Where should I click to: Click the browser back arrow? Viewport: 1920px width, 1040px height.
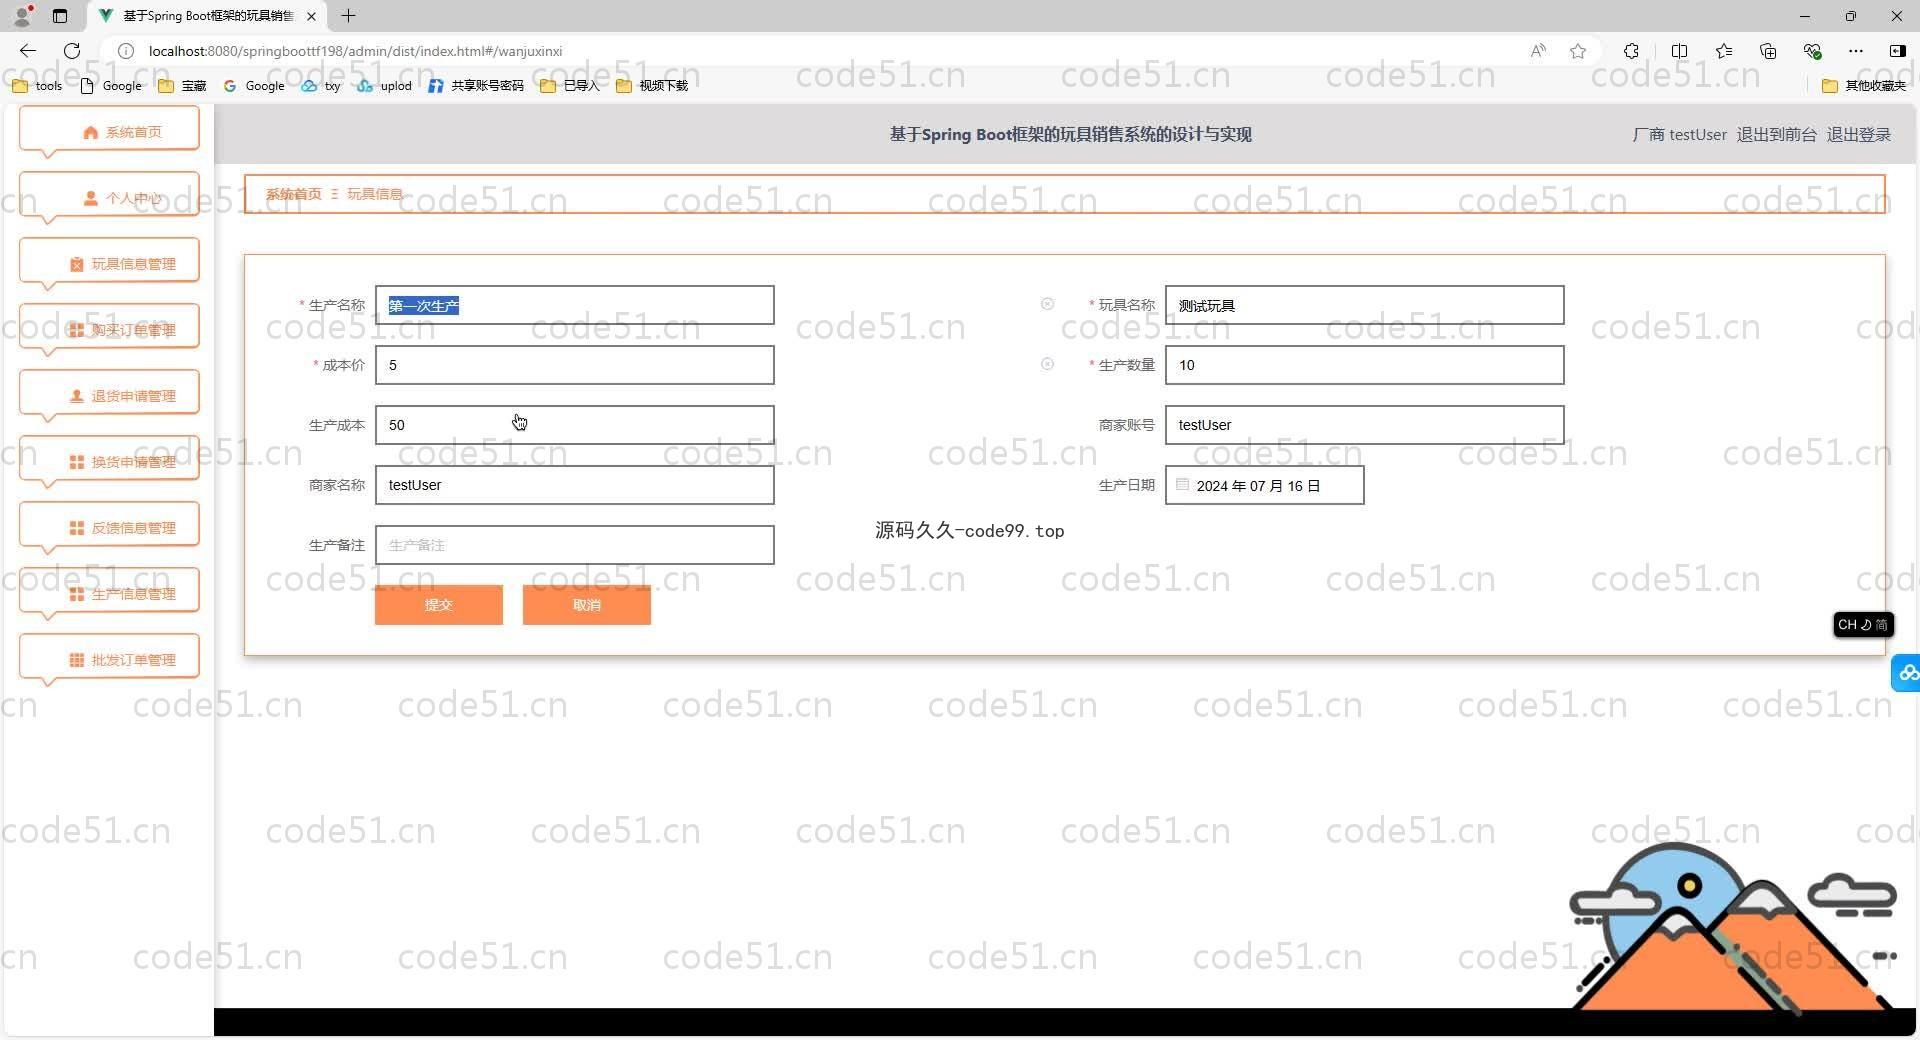click(28, 51)
